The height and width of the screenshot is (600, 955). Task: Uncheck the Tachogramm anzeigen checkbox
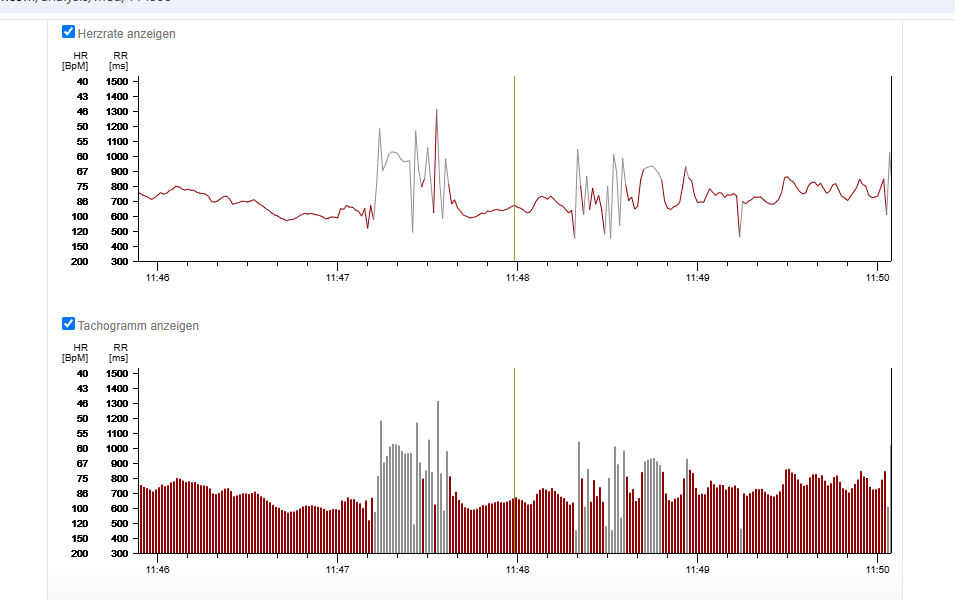[69, 324]
